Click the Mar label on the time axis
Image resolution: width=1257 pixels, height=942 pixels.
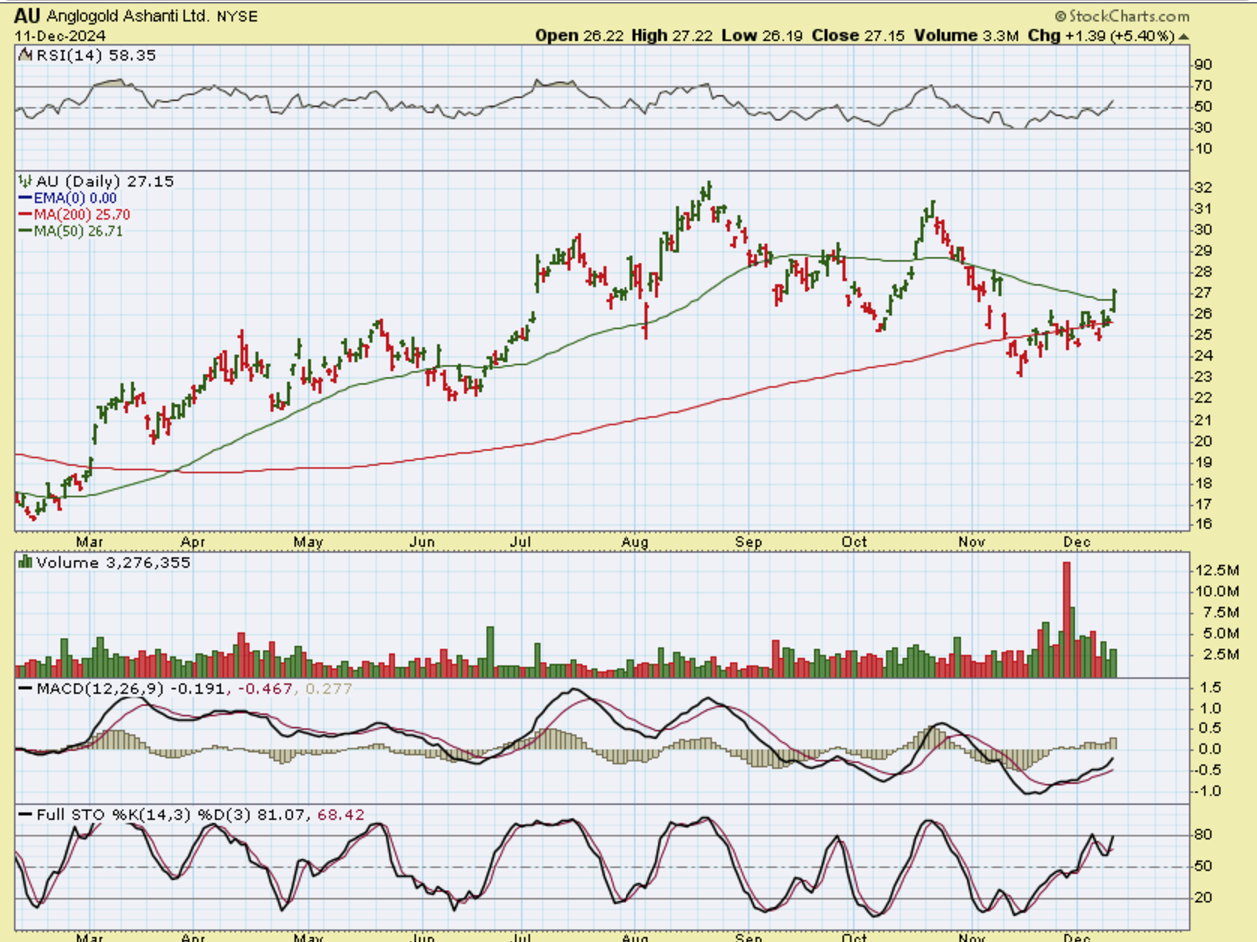coord(92,542)
